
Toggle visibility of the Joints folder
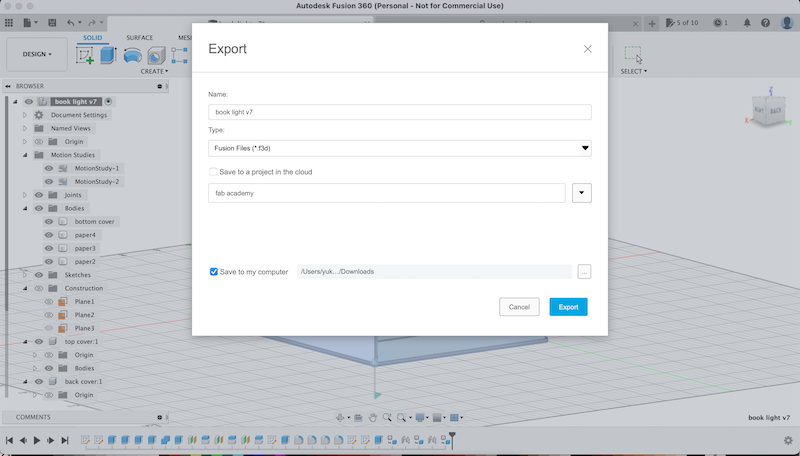pyautogui.click(x=39, y=195)
